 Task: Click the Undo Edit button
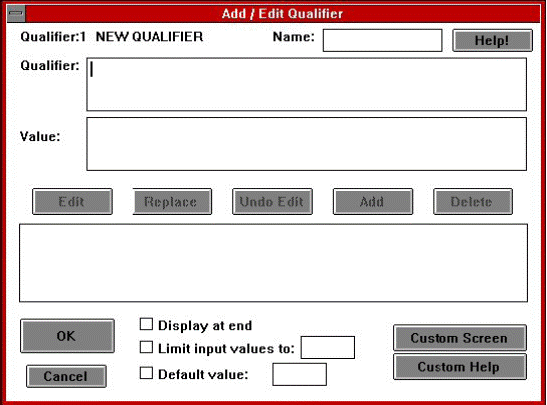coord(272,202)
